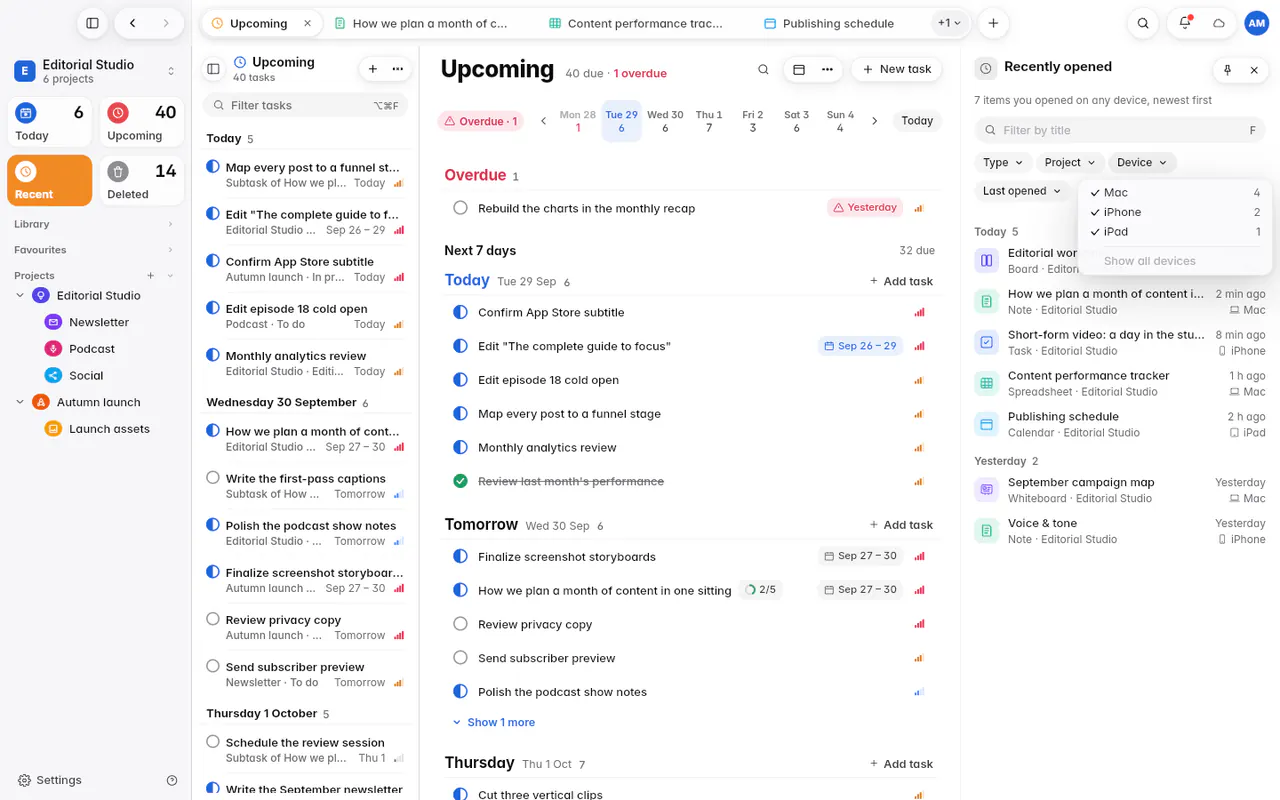Click the 2/5 subtask progress indicator
The width and height of the screenshot is (1280, 800).
pos(760,590)
